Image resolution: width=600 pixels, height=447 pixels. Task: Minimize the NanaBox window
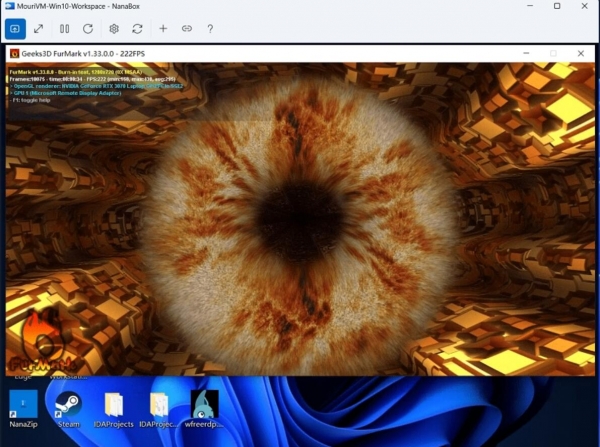(x=530, y=6)
